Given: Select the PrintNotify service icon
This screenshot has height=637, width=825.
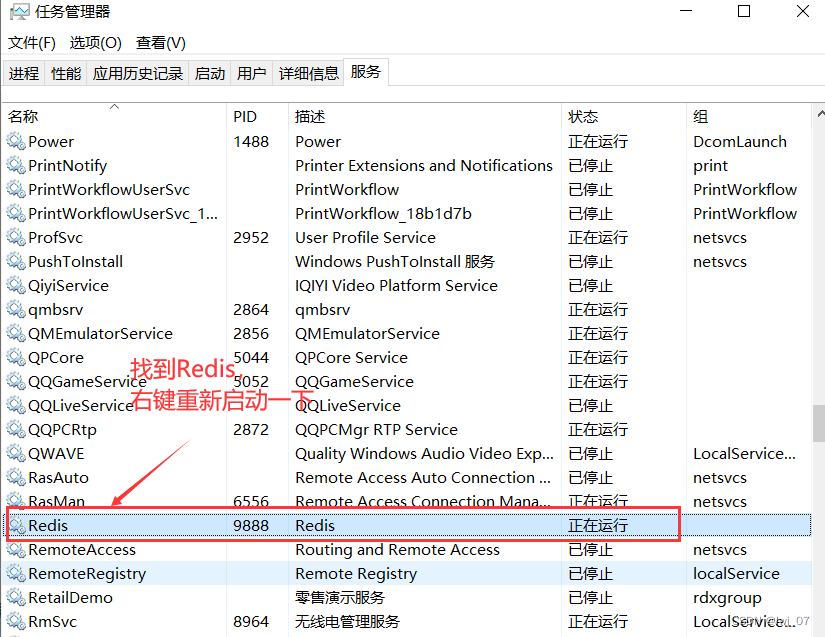Looking at the screenshot, I should pos(16,166).
